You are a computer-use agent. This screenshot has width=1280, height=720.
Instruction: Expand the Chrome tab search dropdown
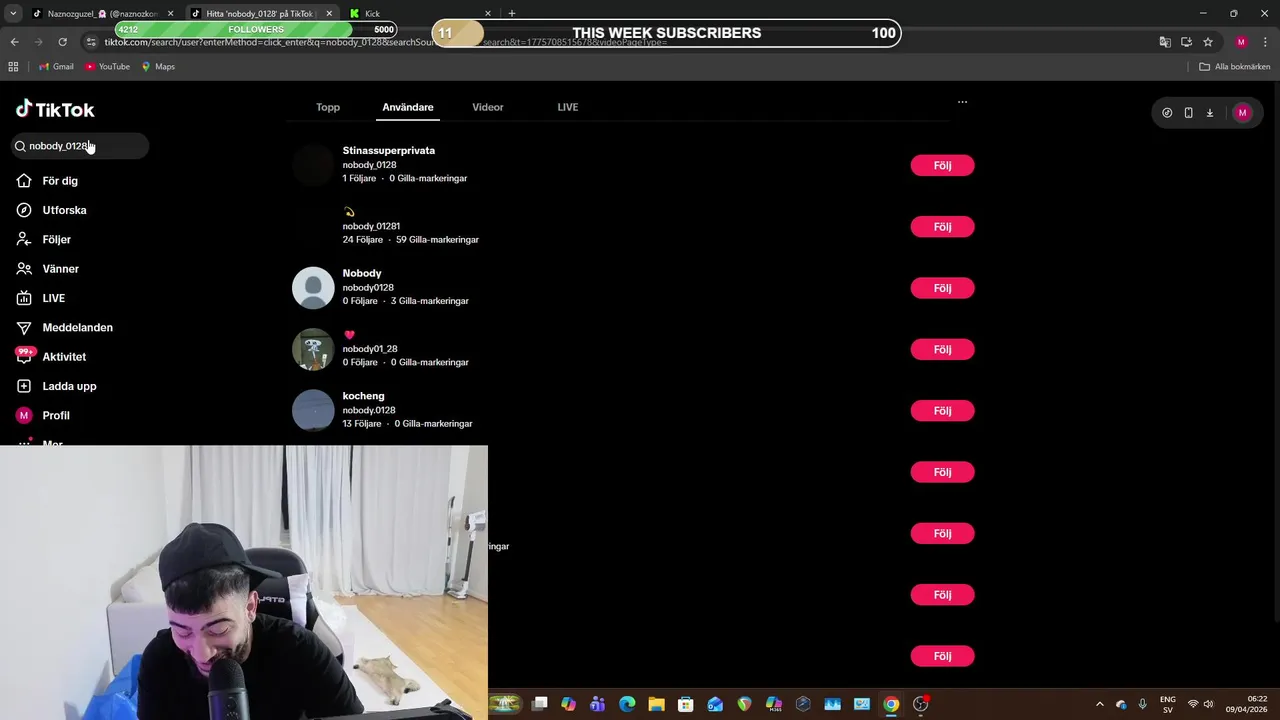coord(13,14)
